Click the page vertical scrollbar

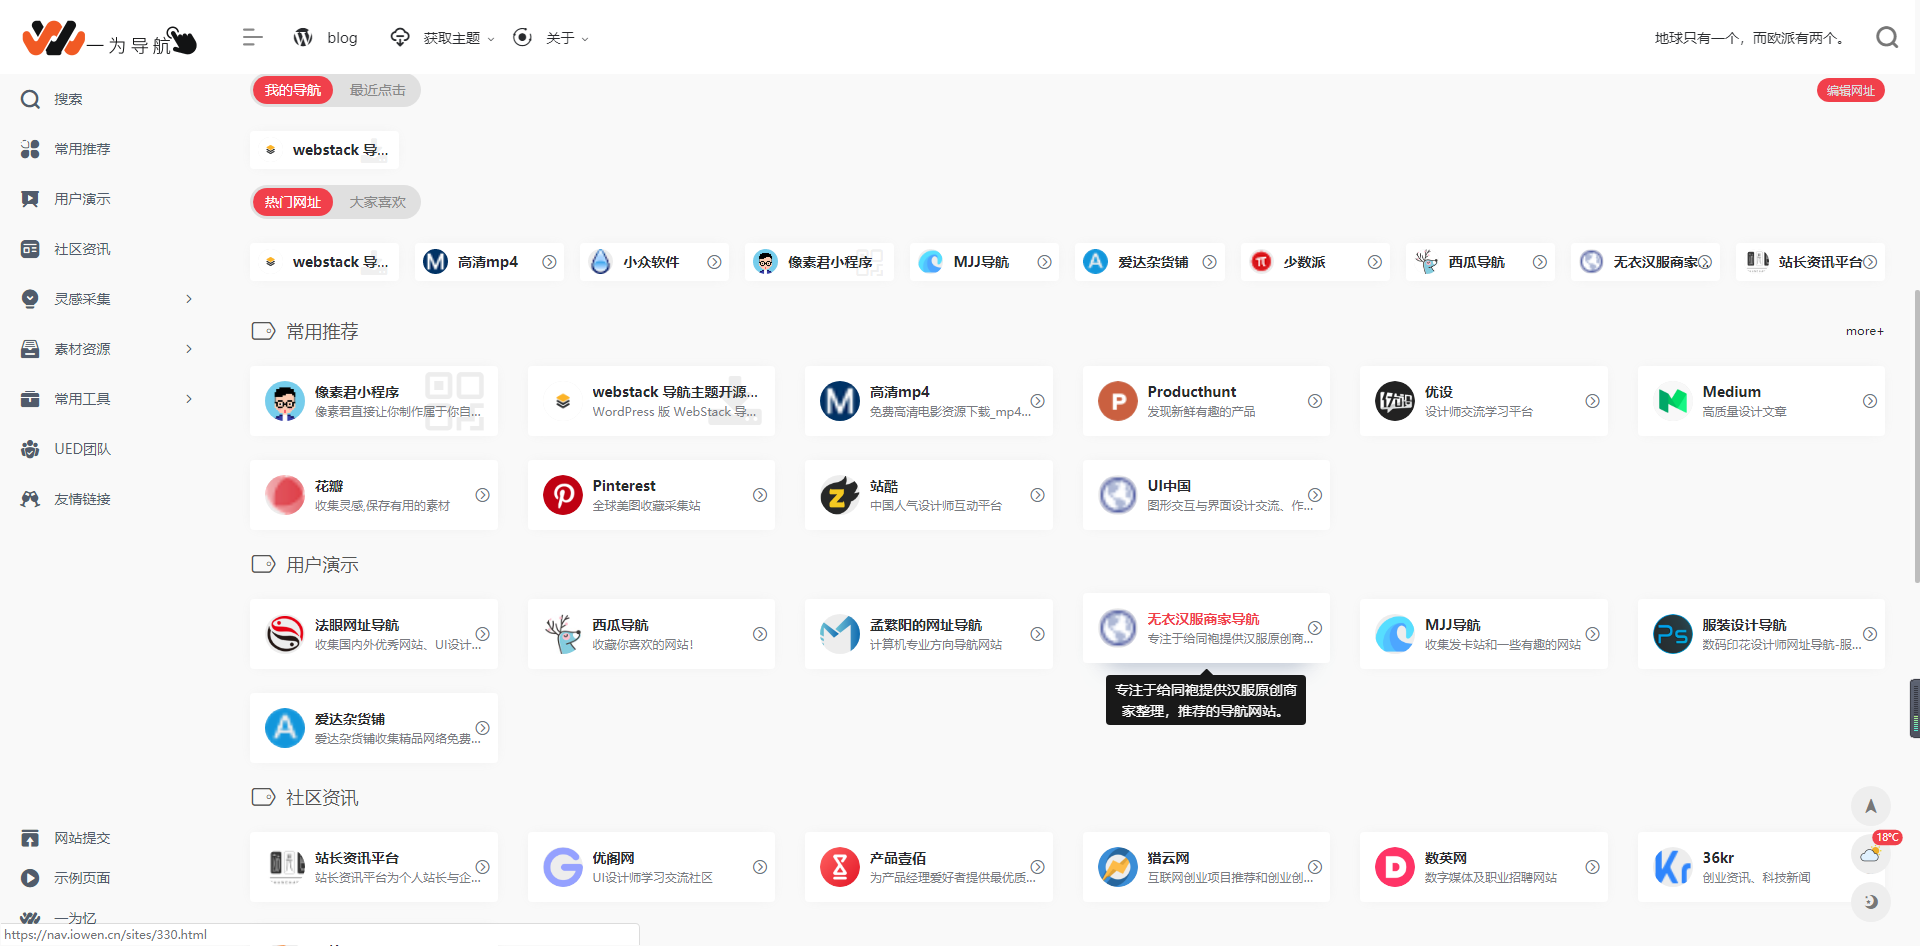click(x=1915, y=435)
